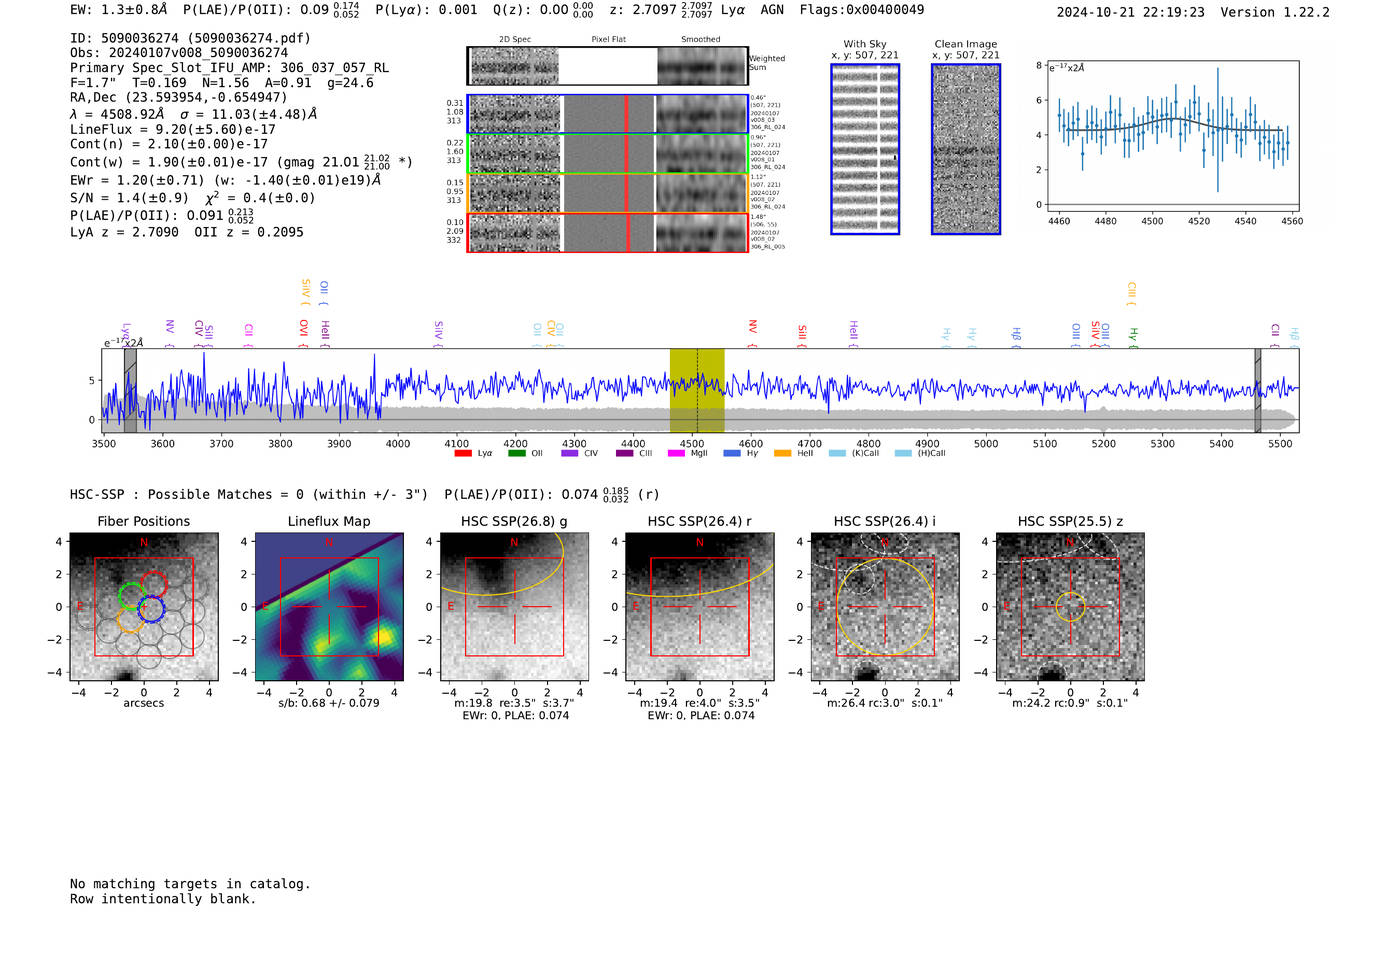Click the Smoothed column header
The height and width of the screenshot is (953, 1400).
701,39
